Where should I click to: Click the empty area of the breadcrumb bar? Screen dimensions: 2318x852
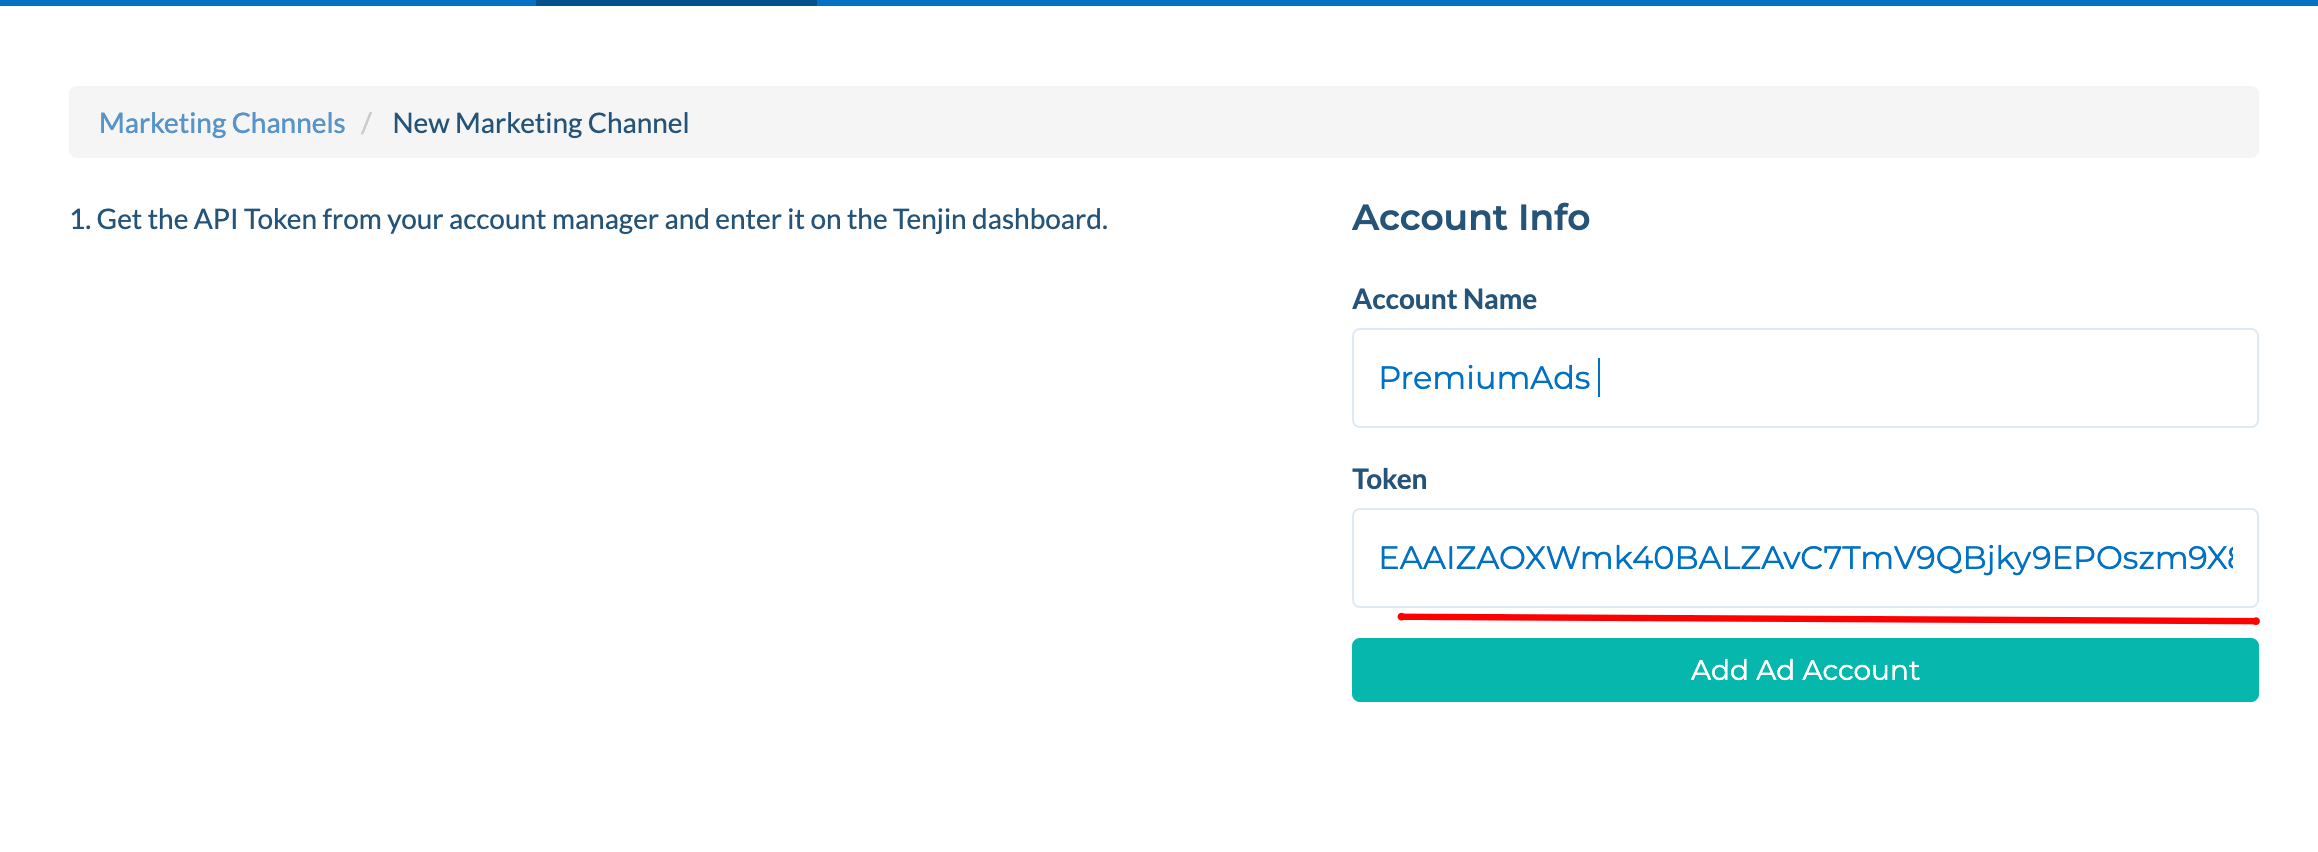pyautogui.click(x=1470, y=122)
